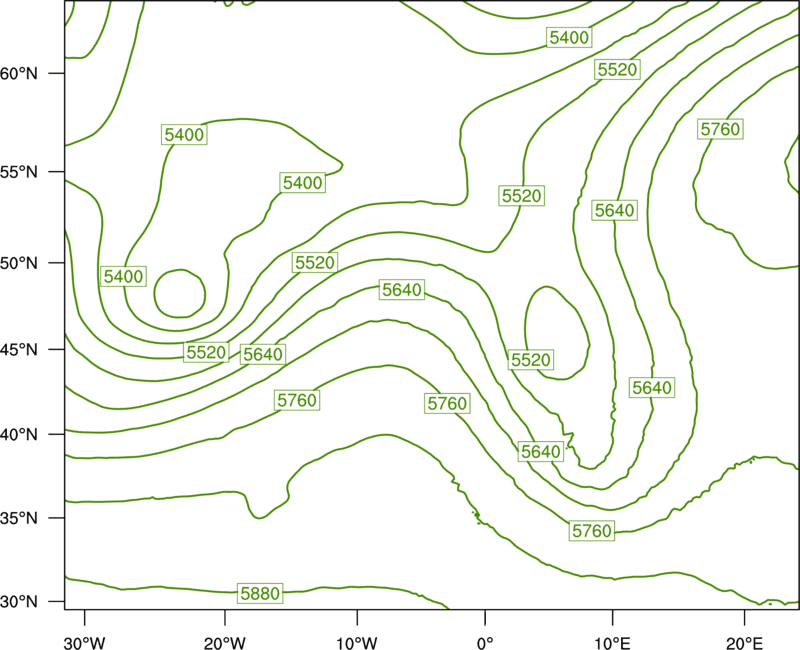The width and height of the screenshot is (800, 650).
Task: Click the easternmost 5760 contour label
Action: pyautogui.click(x=720, y=129)
